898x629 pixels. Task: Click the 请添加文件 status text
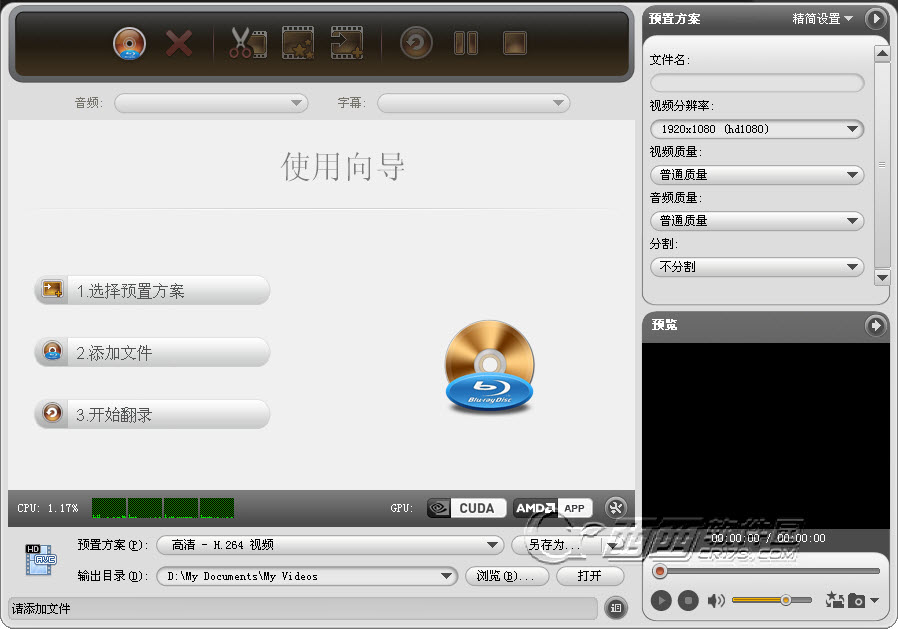[41, 608]
